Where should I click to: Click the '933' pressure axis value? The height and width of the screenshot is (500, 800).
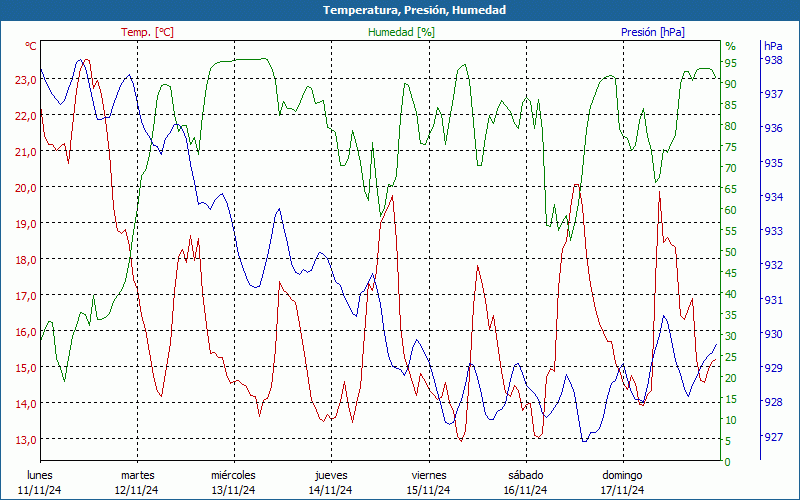point(773,232)
